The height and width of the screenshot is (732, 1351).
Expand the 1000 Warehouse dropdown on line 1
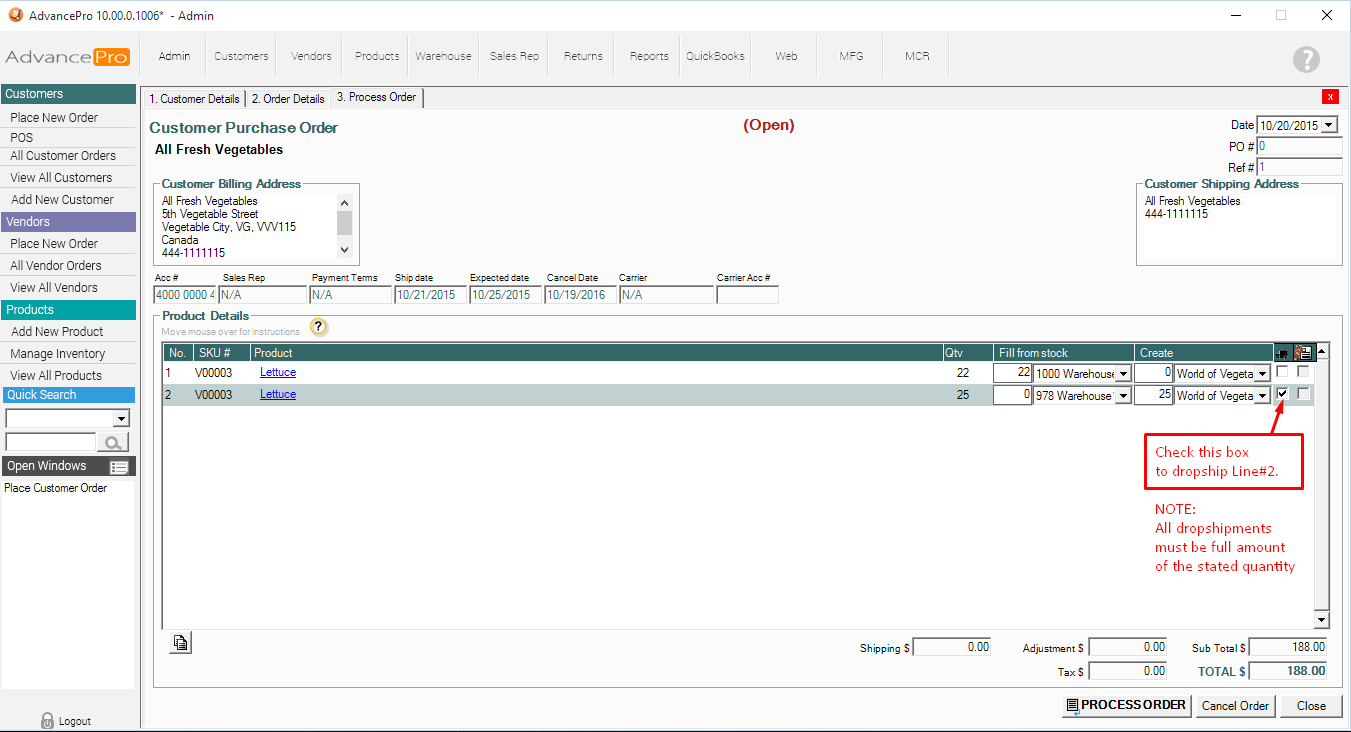(x=1123, y=374)
